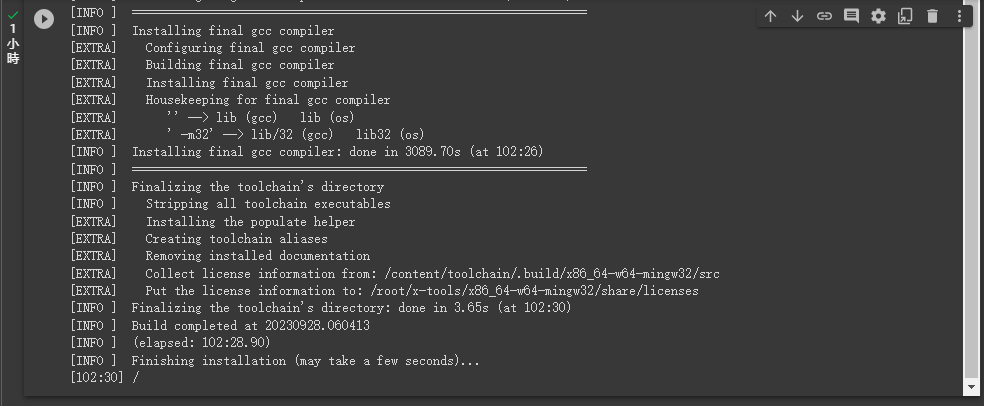Click the "Finishing installation" output line
Viewport: 984px width, 406px height.
(x=305, y=361)
